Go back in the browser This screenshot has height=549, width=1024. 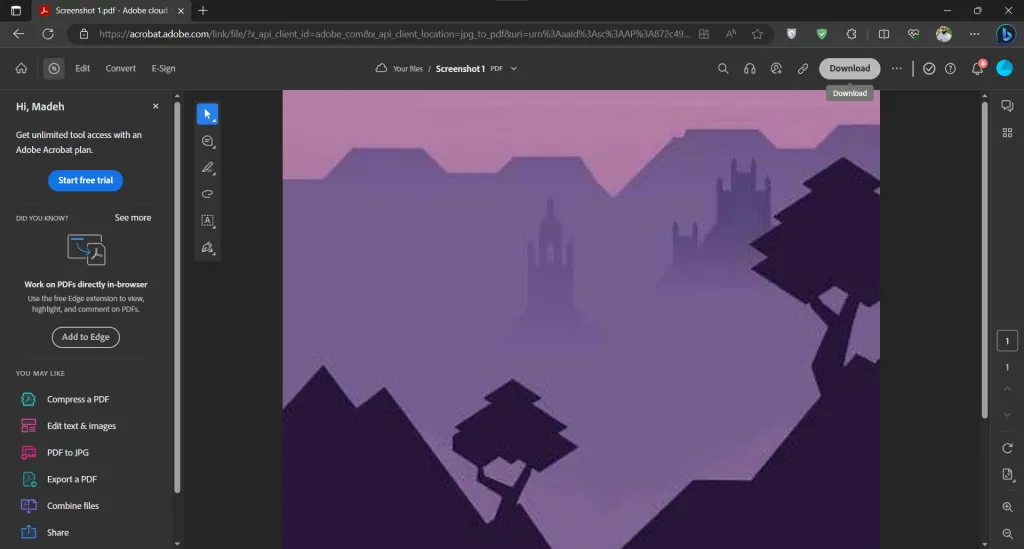[18, 34]
